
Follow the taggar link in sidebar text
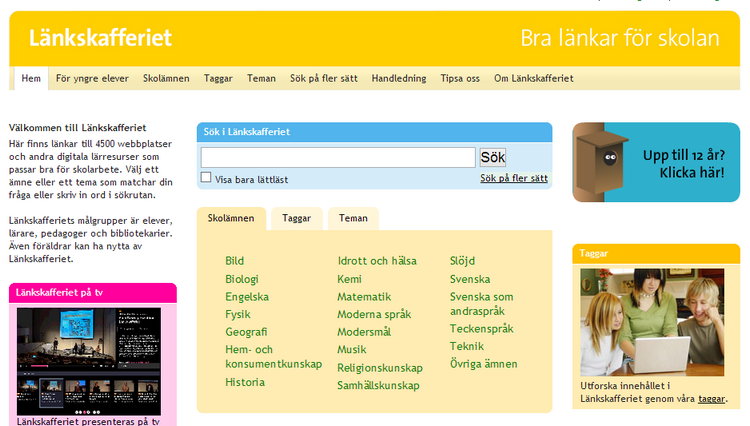click(712, 399)
